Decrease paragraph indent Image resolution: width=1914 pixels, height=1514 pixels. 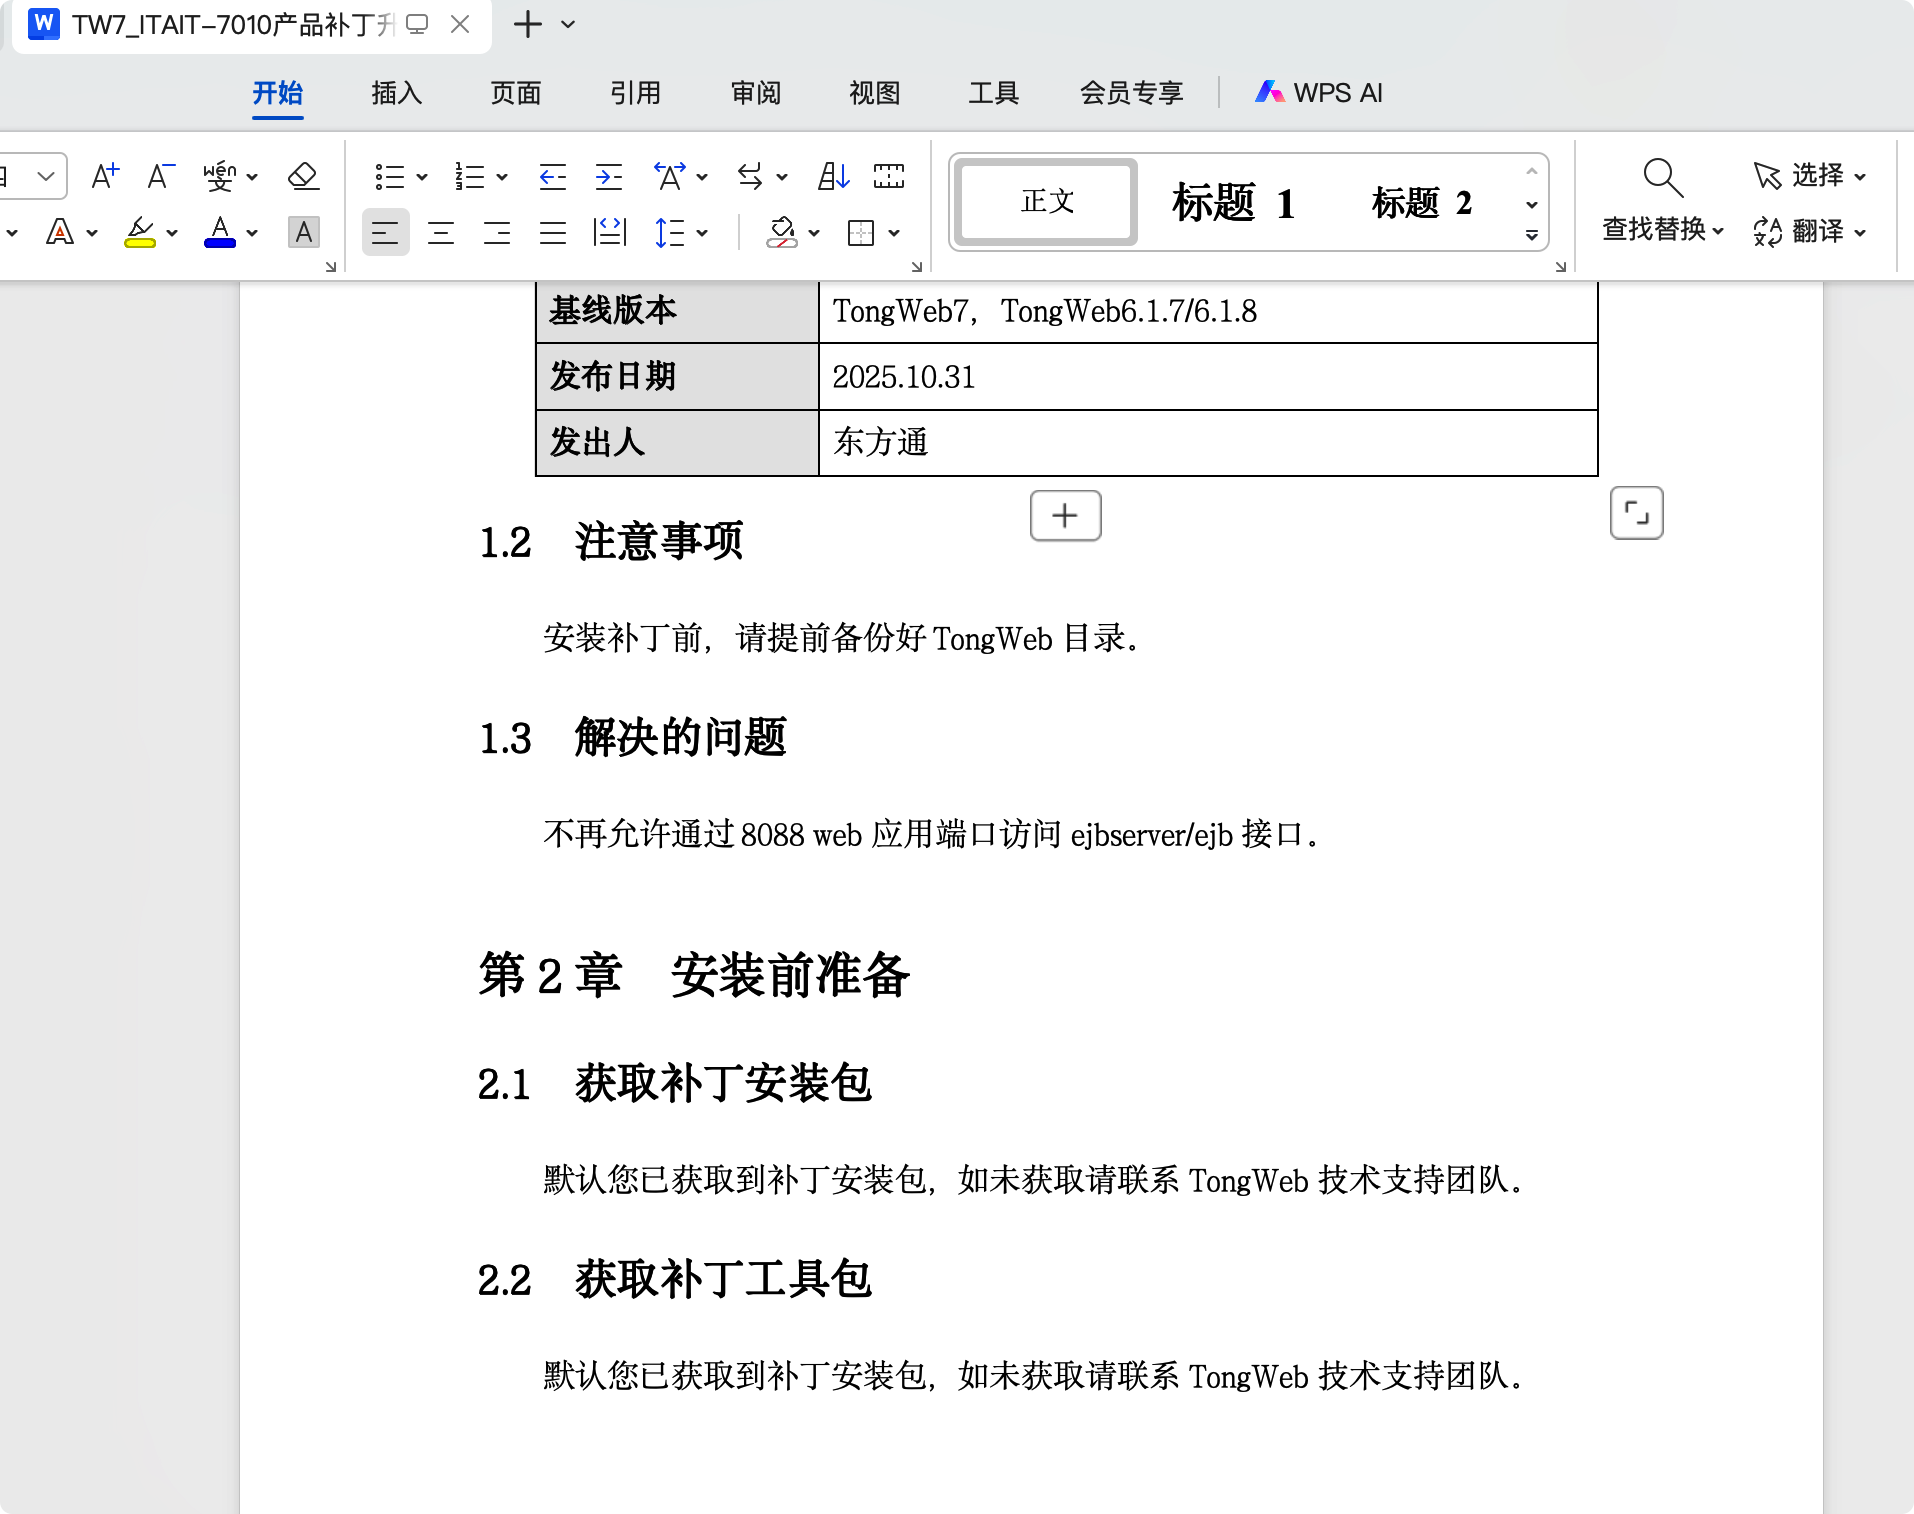[553, 177]
